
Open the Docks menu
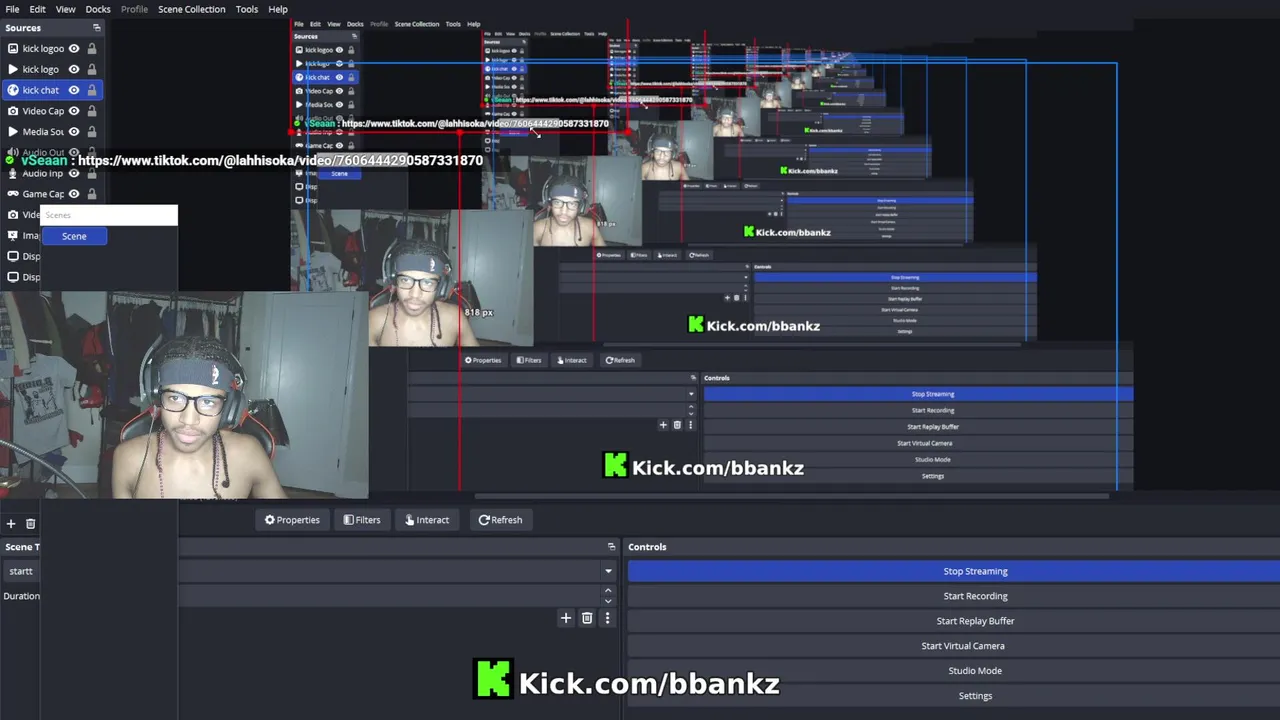point(98,9)
